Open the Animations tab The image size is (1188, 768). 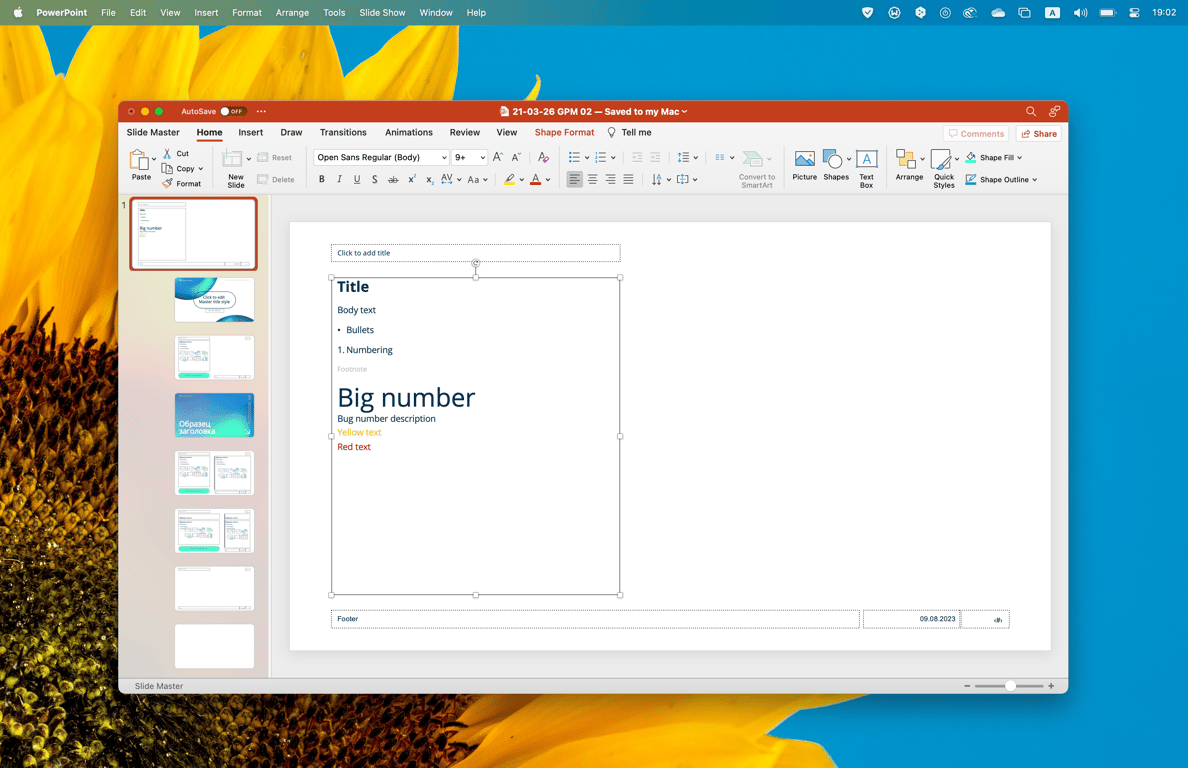coord(408,133)
